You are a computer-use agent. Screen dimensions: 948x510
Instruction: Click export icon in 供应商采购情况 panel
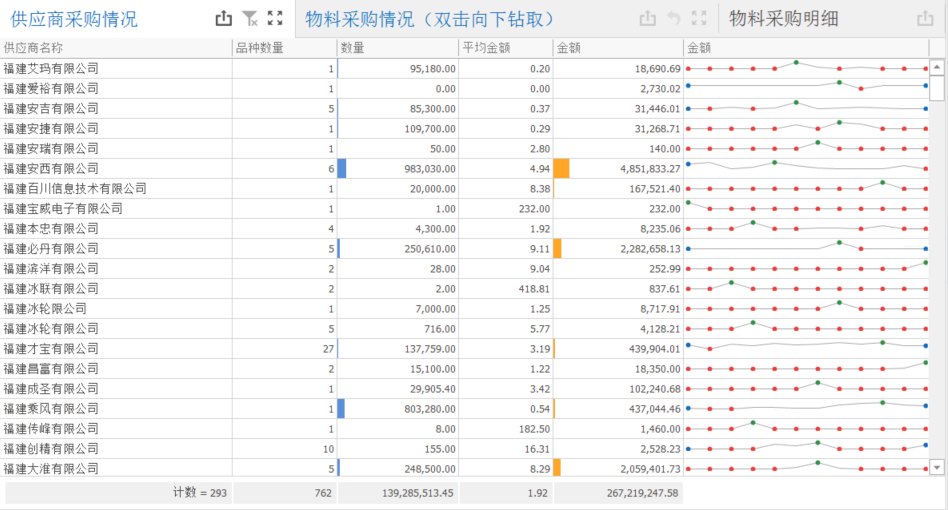[224, 18]
